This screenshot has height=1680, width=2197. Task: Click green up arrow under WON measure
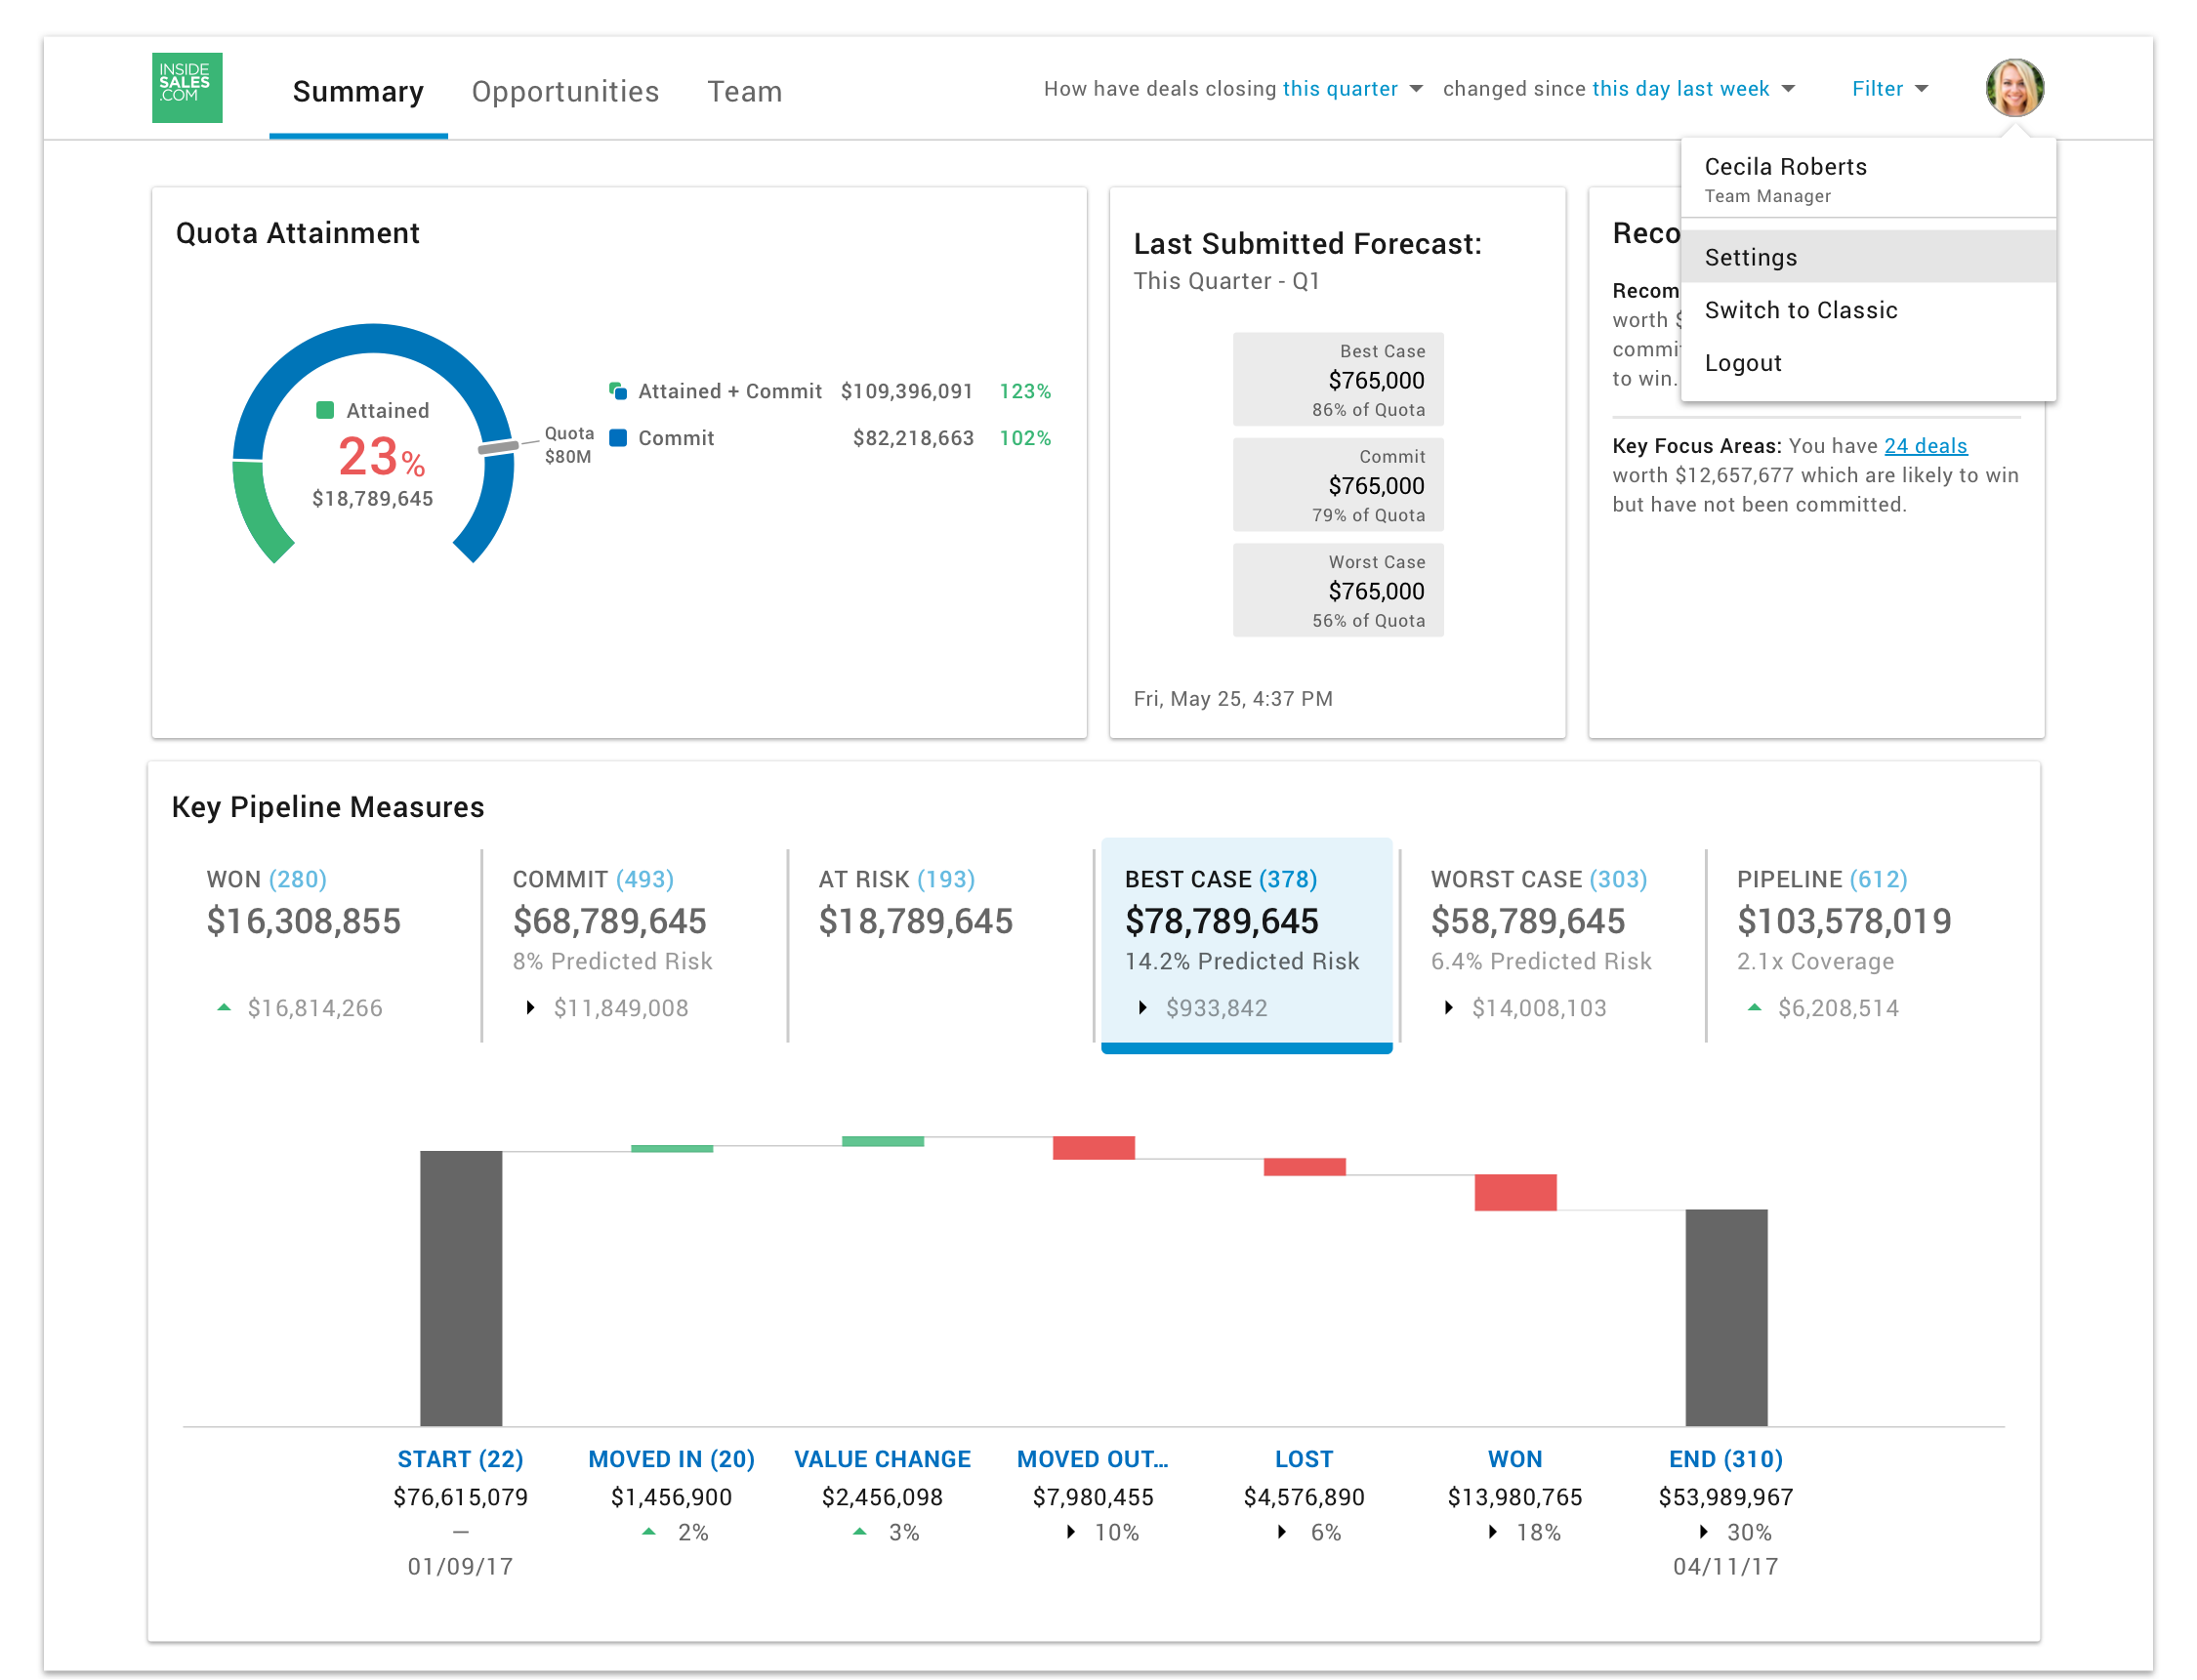[x=224, y=1008]
